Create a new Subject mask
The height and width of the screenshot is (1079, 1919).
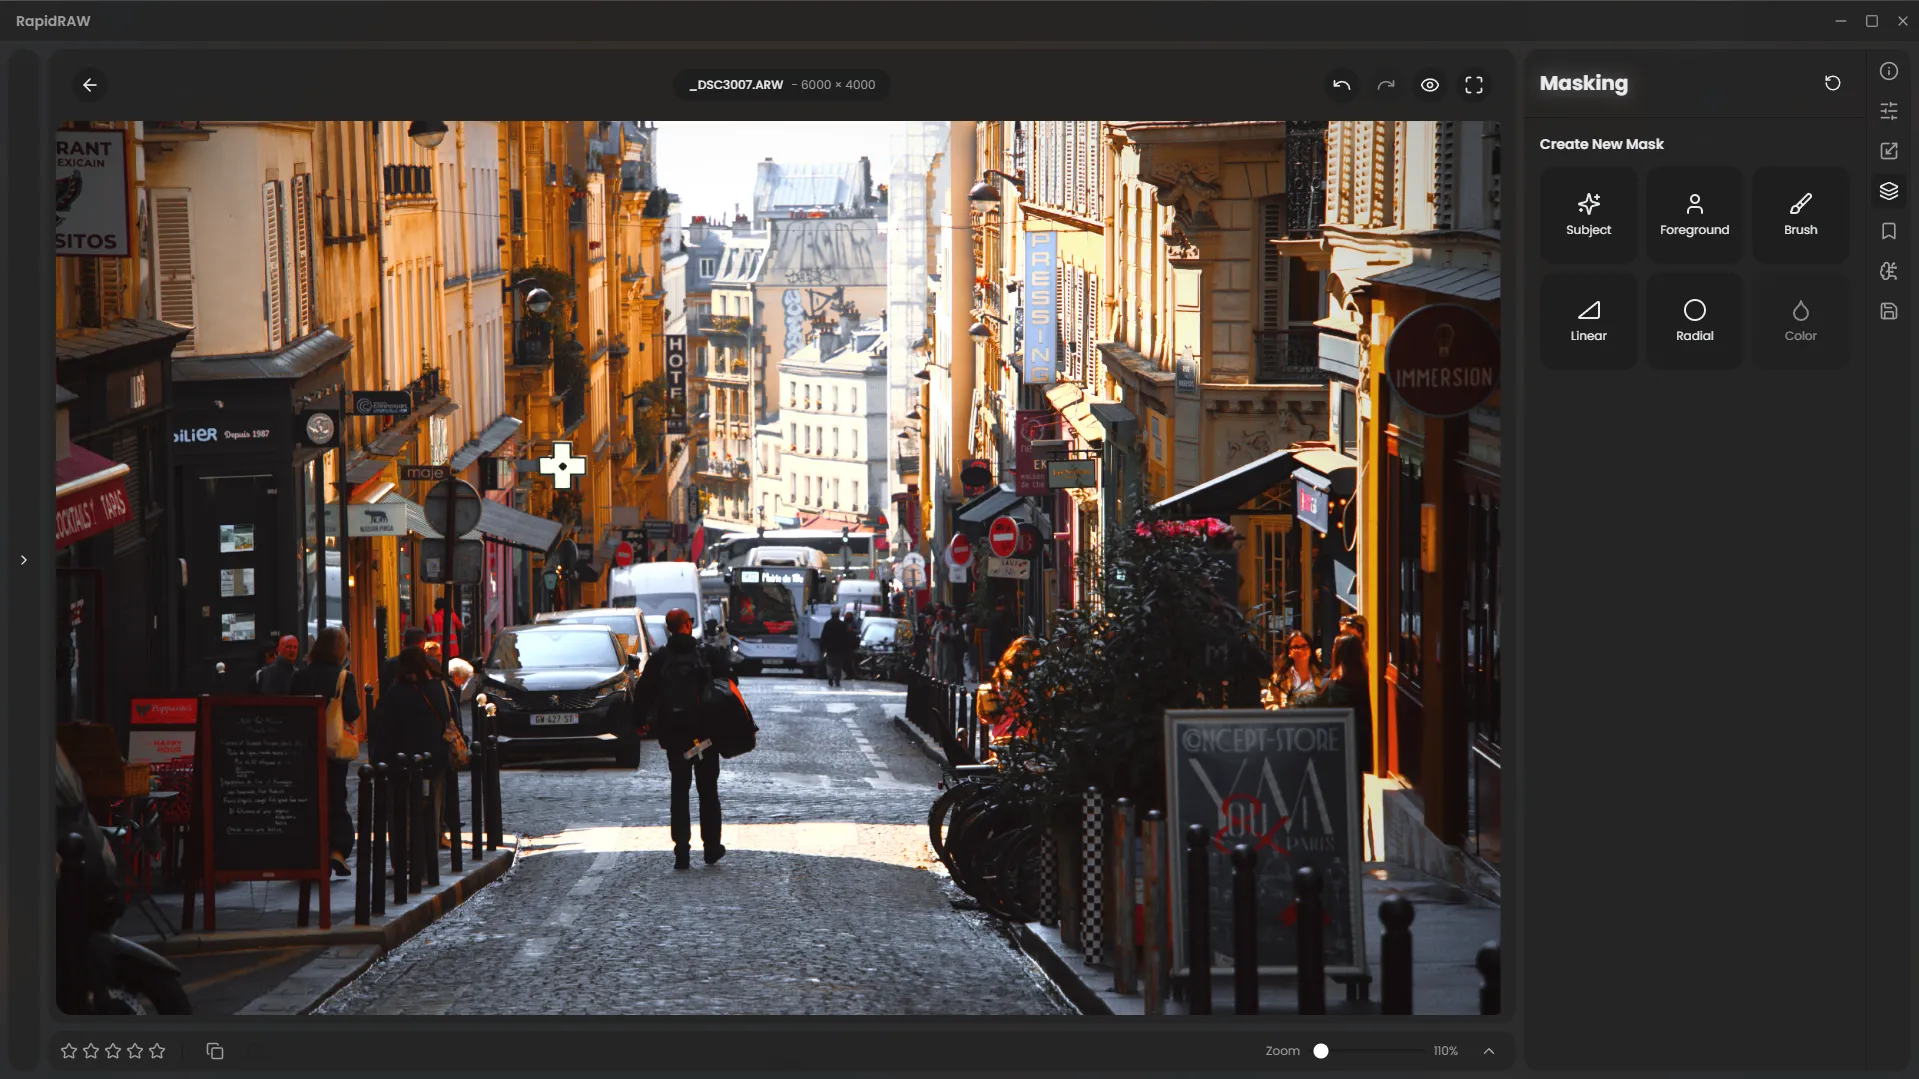point(1588,214)
